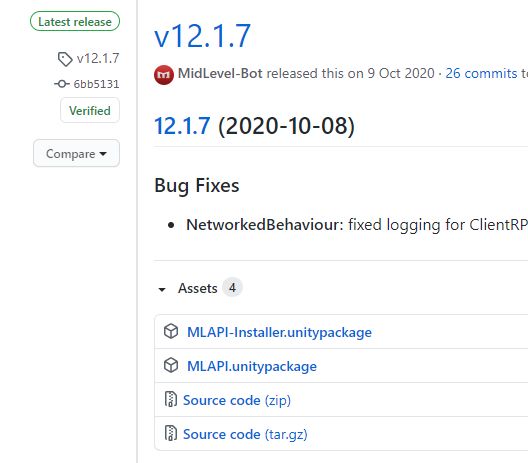Click the commit icon next to 6bb5131
The width and height of the screenshot is (528, 463).
(62, 84)
